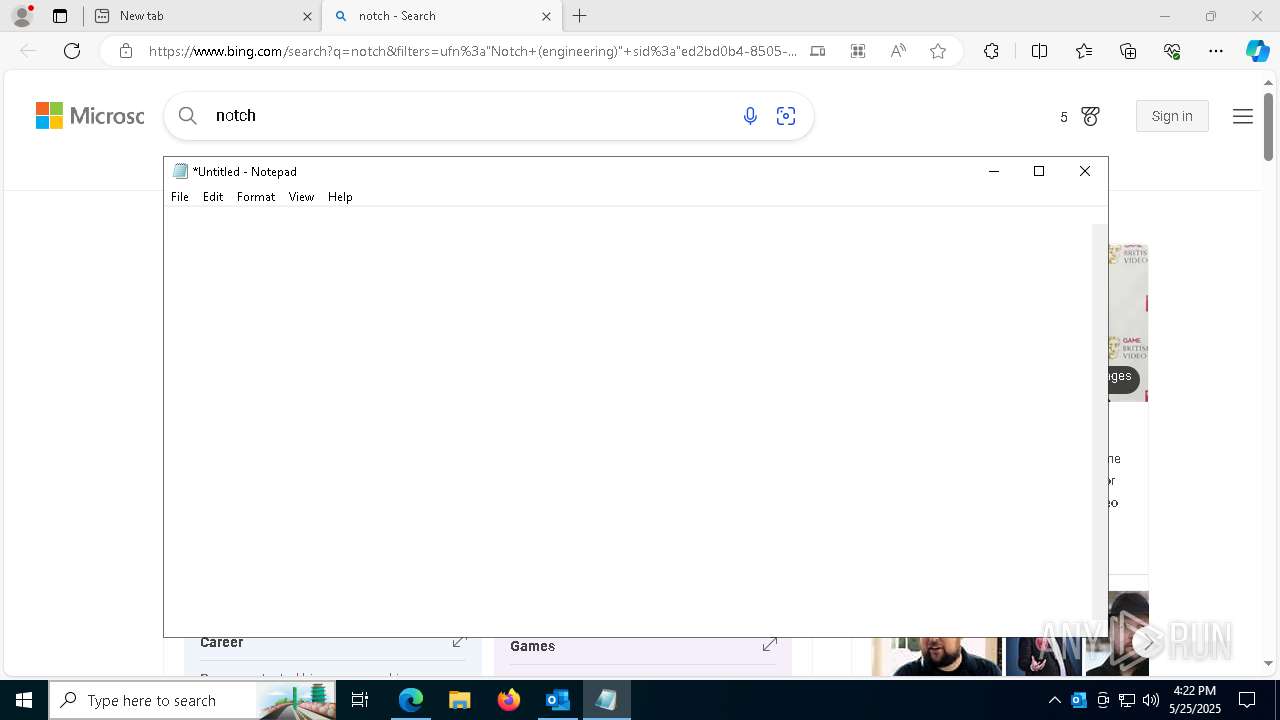Screen dimensions: 1280x720
Task: Expand the Career card
Action: coord(459,642)
